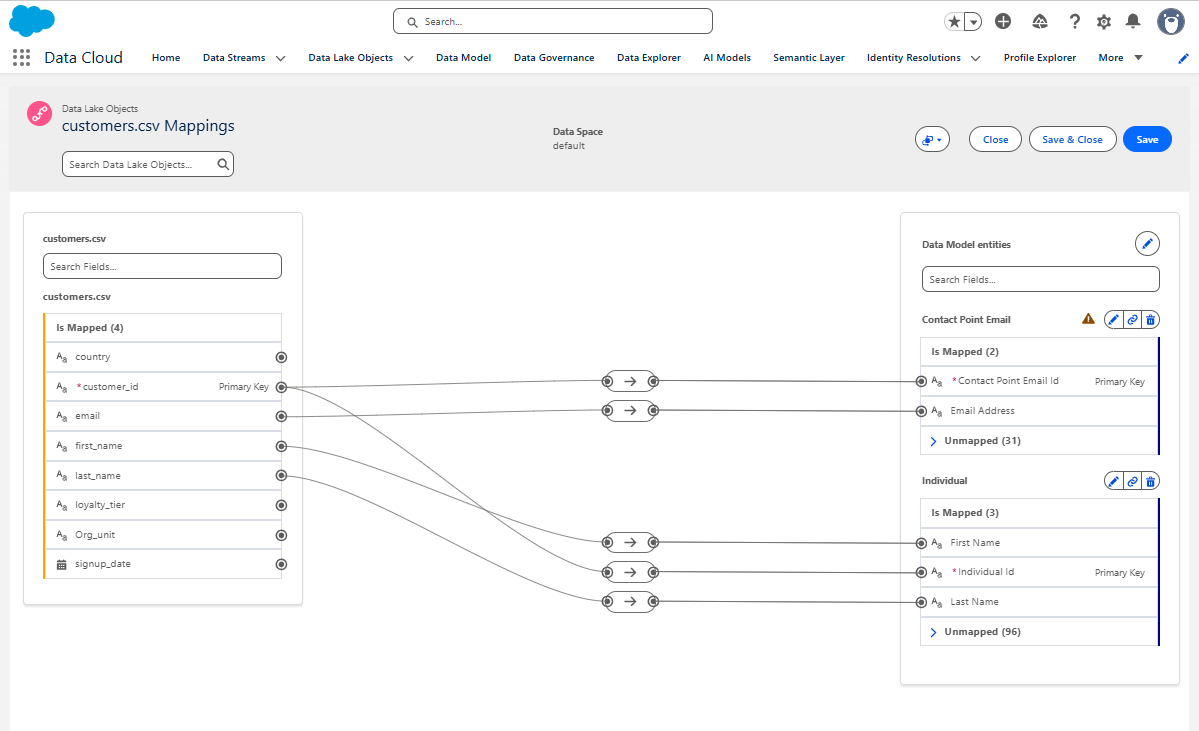Select the first_name field connector dot
The height and width of the screenshot is (731, 1199).
[281, 446]
